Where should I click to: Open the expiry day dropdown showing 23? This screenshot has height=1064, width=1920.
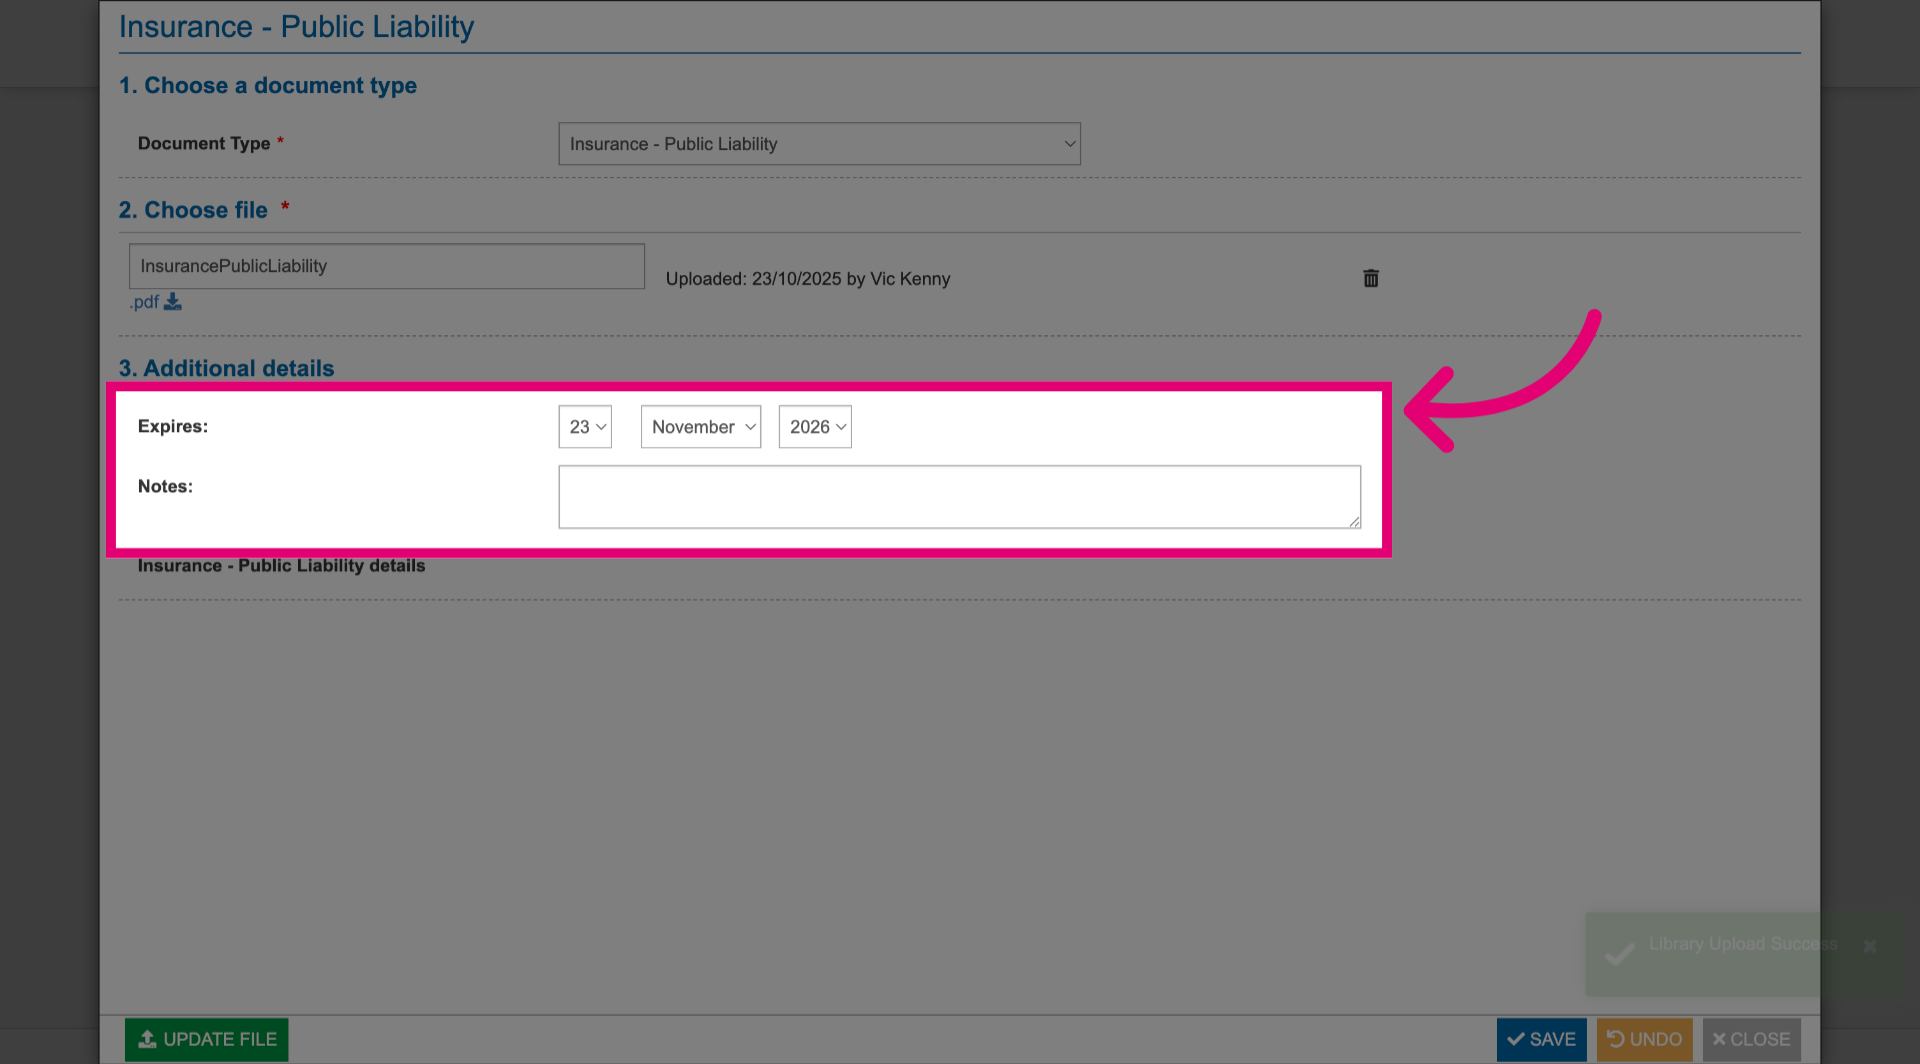pyautogui.click(x=585, y=427)
